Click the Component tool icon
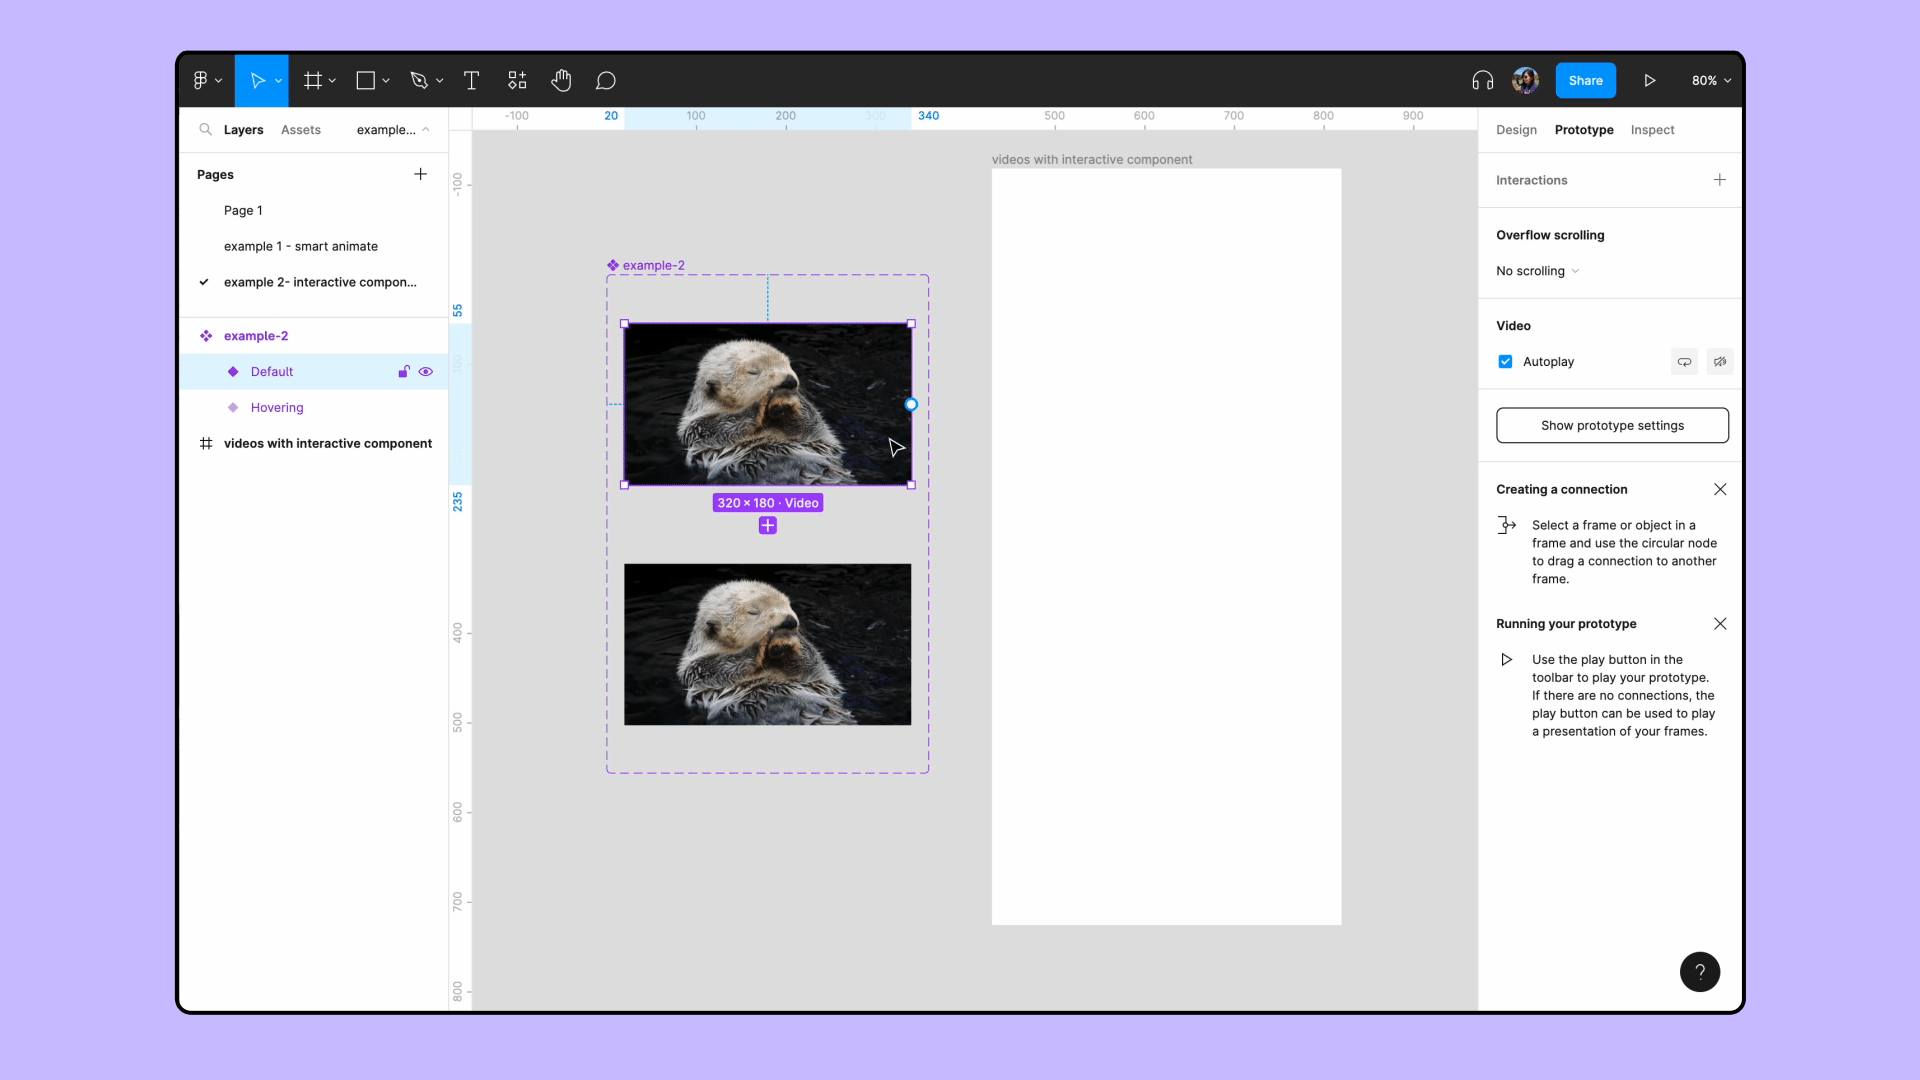 pyautogui.click(x=517, y=80)
